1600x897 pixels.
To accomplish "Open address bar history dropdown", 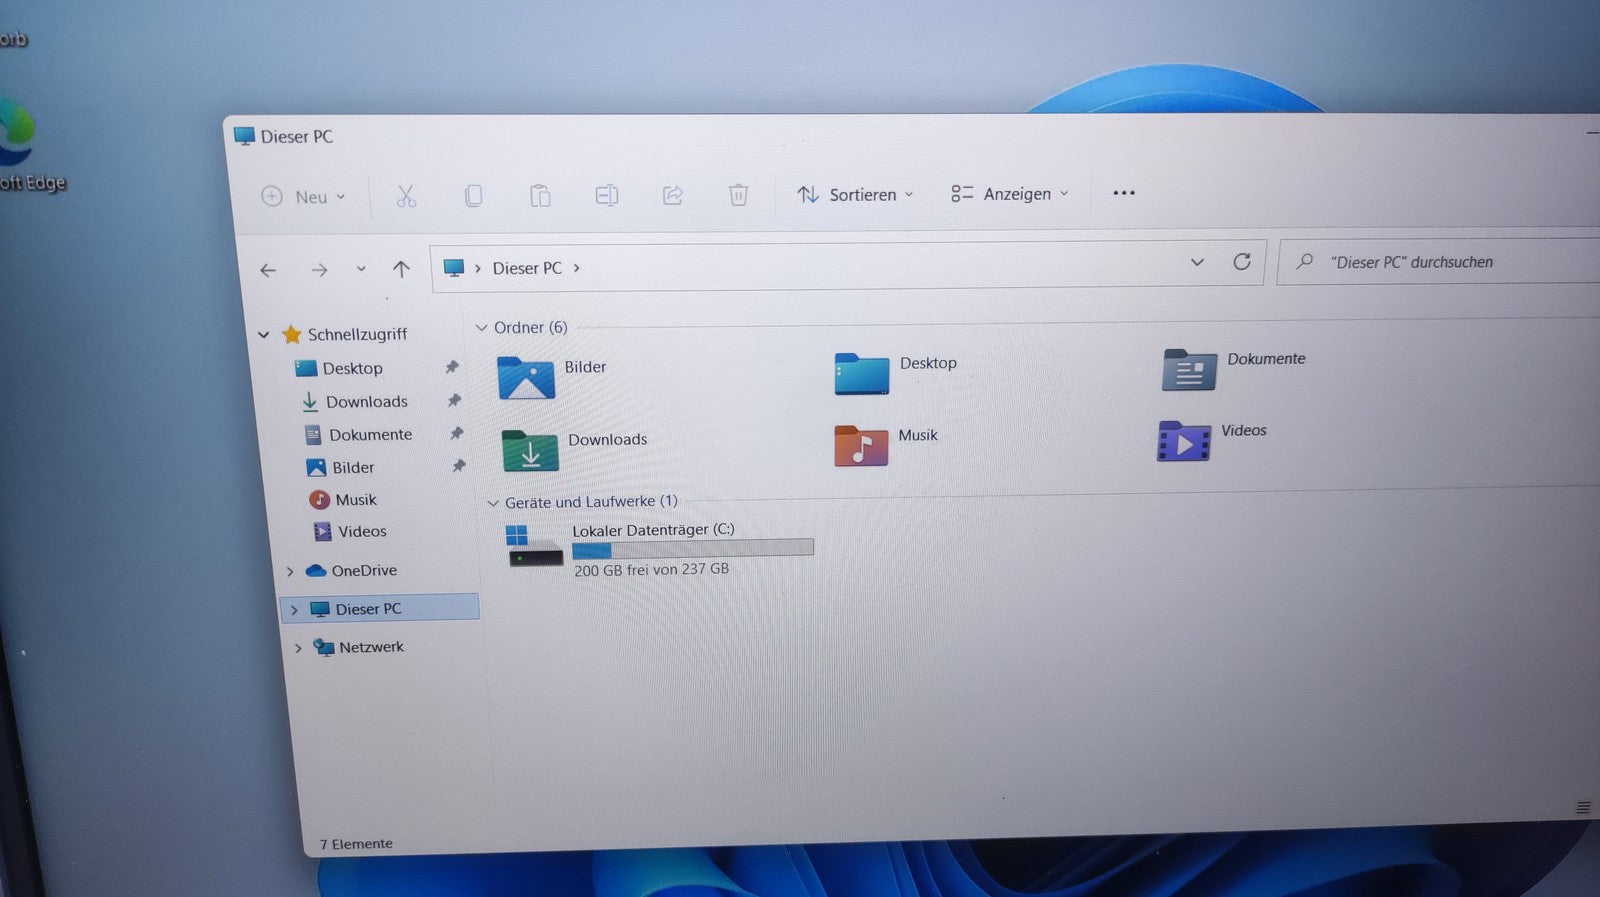I will coord(1197,262).
